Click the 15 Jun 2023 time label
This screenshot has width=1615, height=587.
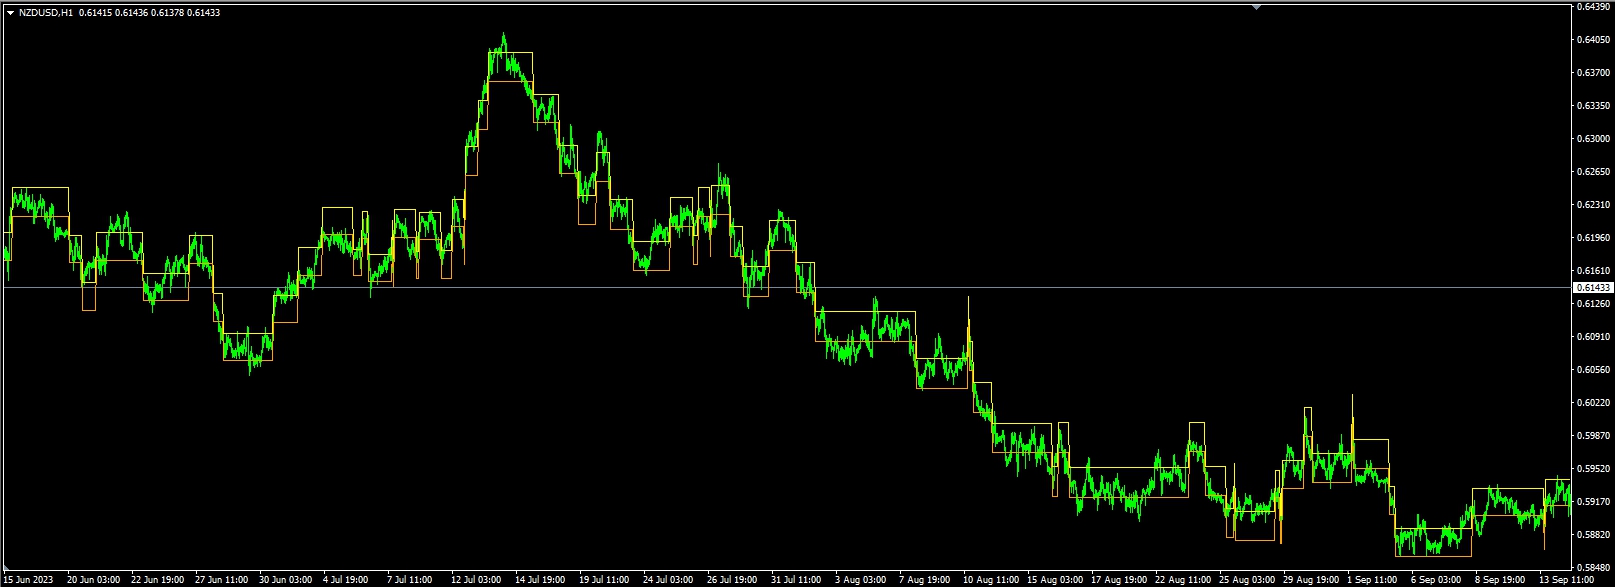pos(28,579)
